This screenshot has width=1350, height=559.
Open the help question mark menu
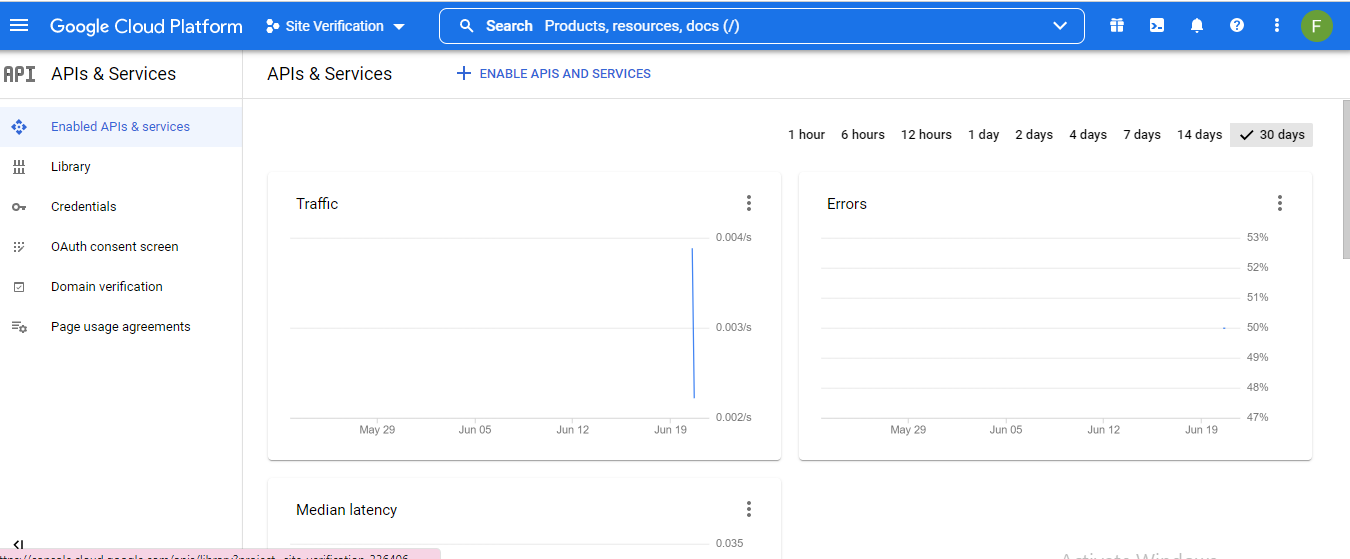click(1237, 26)
